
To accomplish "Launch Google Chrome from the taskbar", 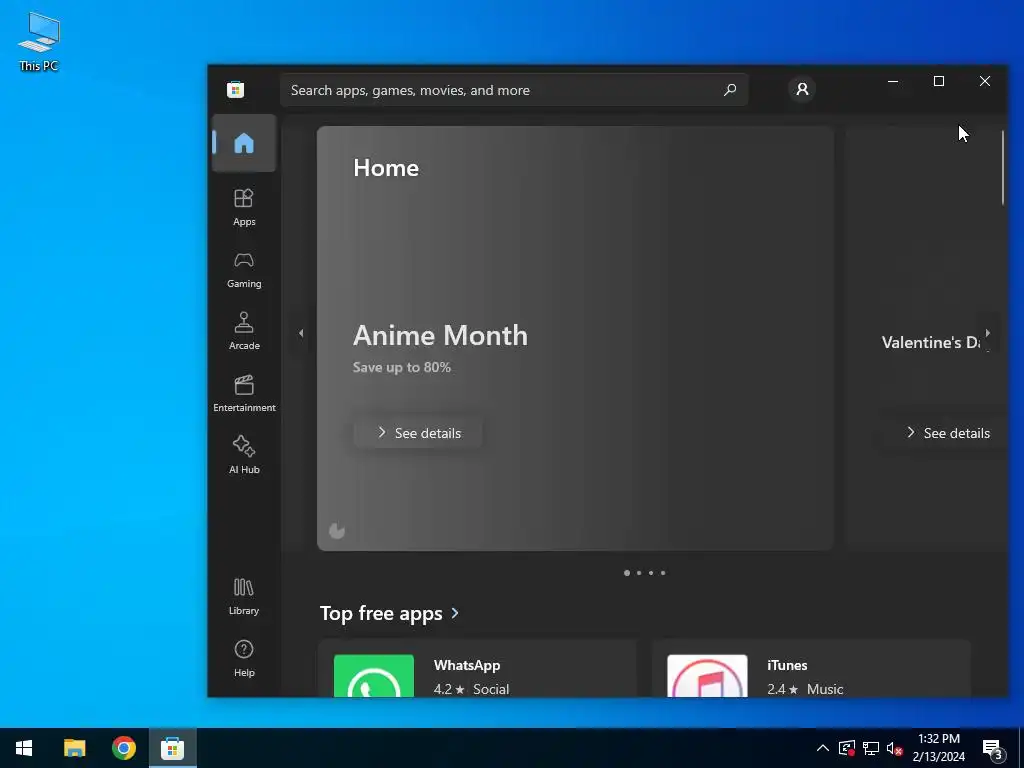I will click(124, 748).
